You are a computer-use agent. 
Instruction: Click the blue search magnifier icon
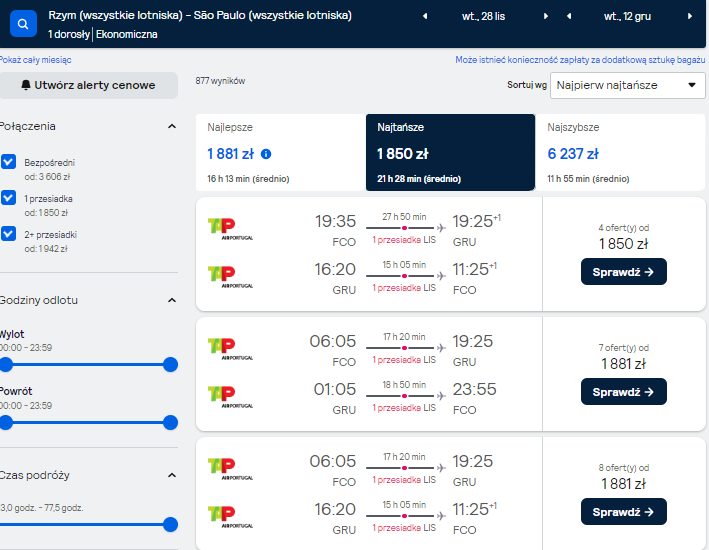coord(23,24)
